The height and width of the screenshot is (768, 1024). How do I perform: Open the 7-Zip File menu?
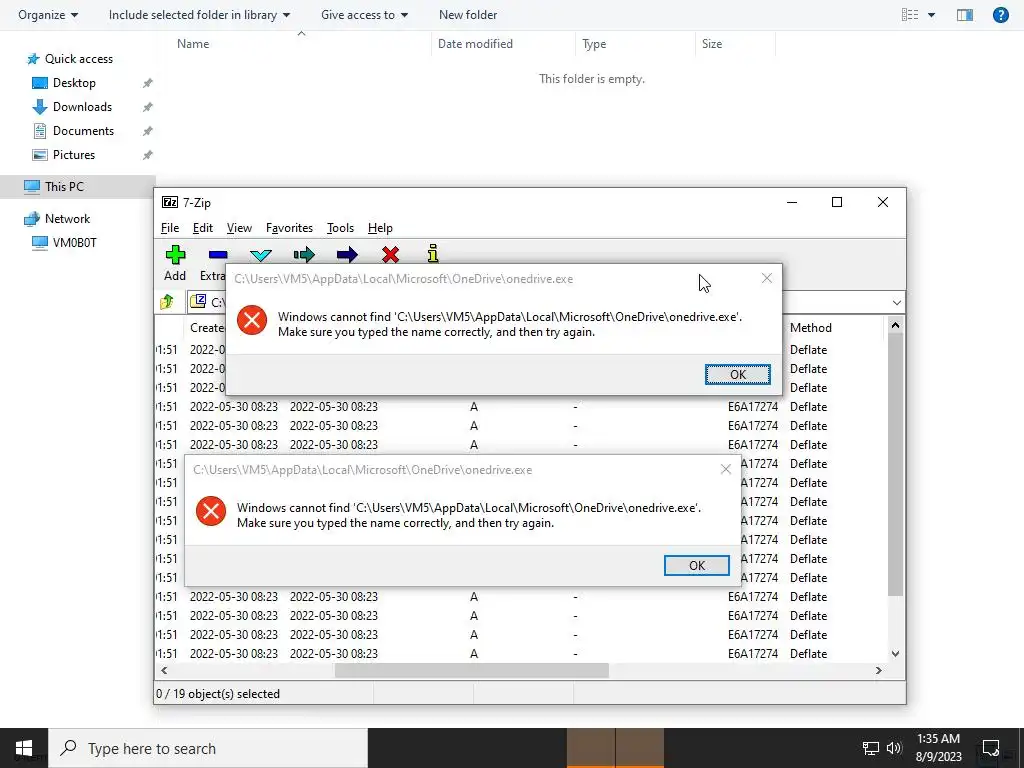tap(170, 228)
